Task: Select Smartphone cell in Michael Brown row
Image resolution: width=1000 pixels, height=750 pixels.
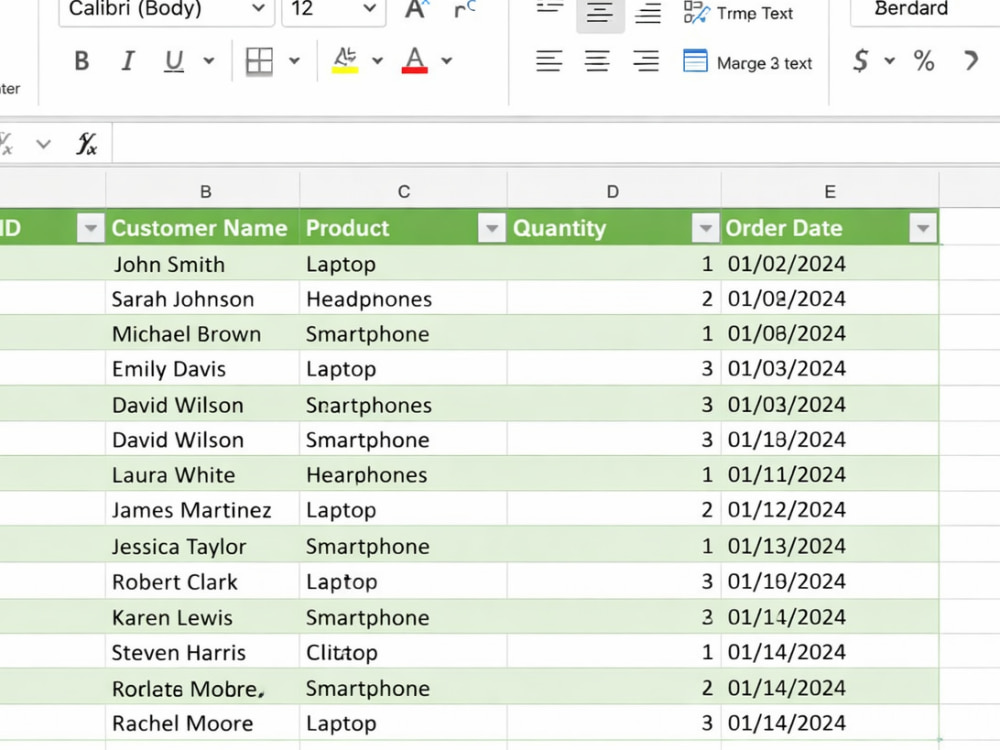Action: click(404, 334)
